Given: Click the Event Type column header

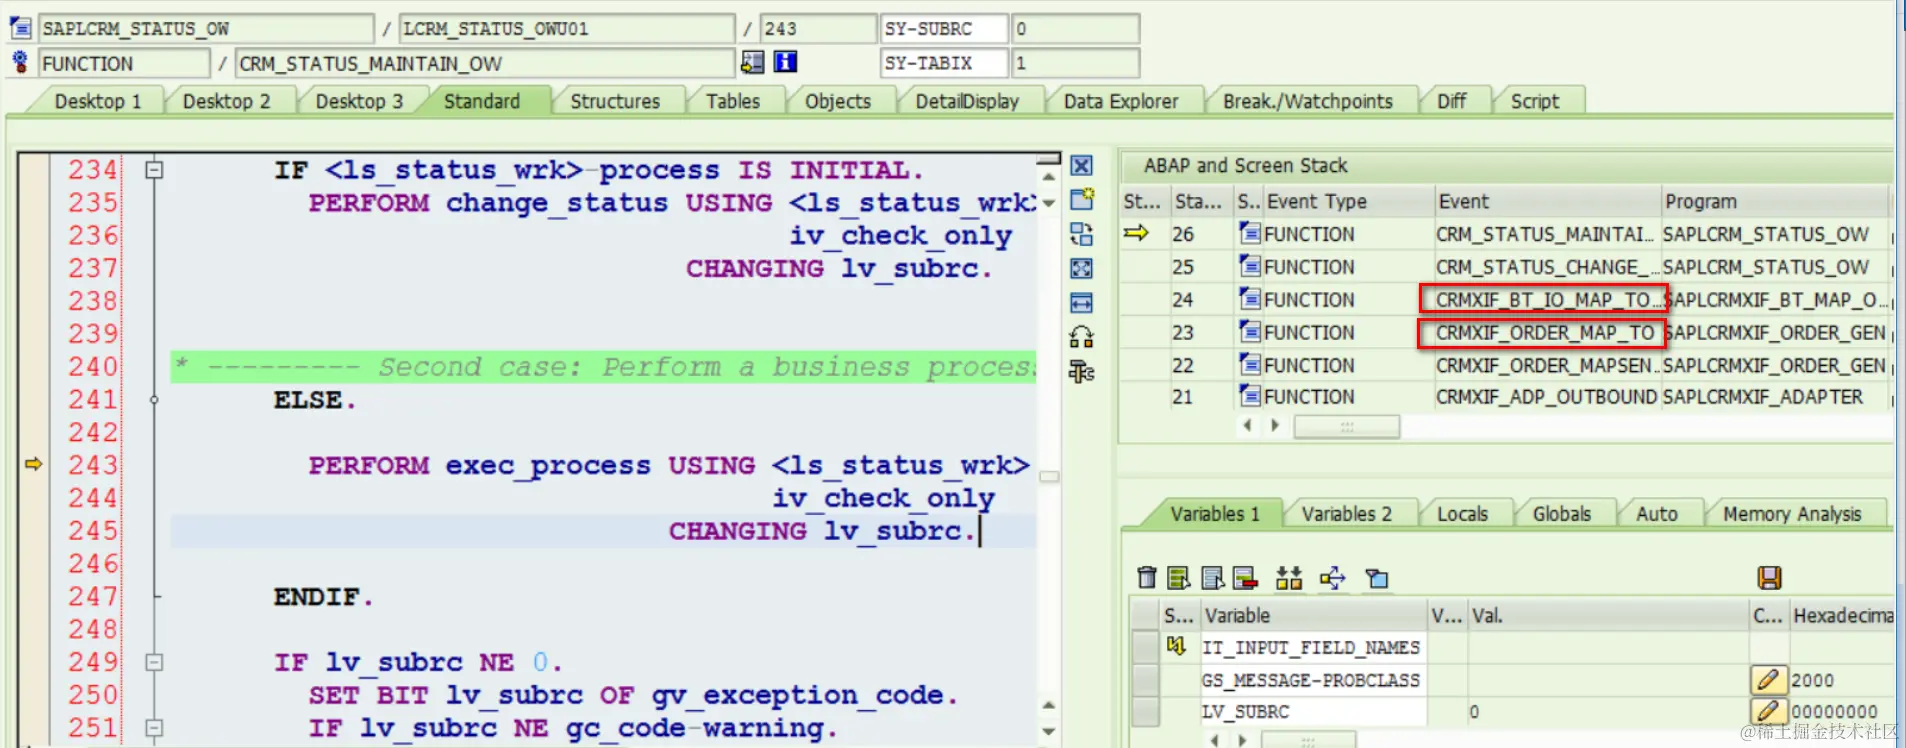Looking at the screenshot, I should 1348,201.
